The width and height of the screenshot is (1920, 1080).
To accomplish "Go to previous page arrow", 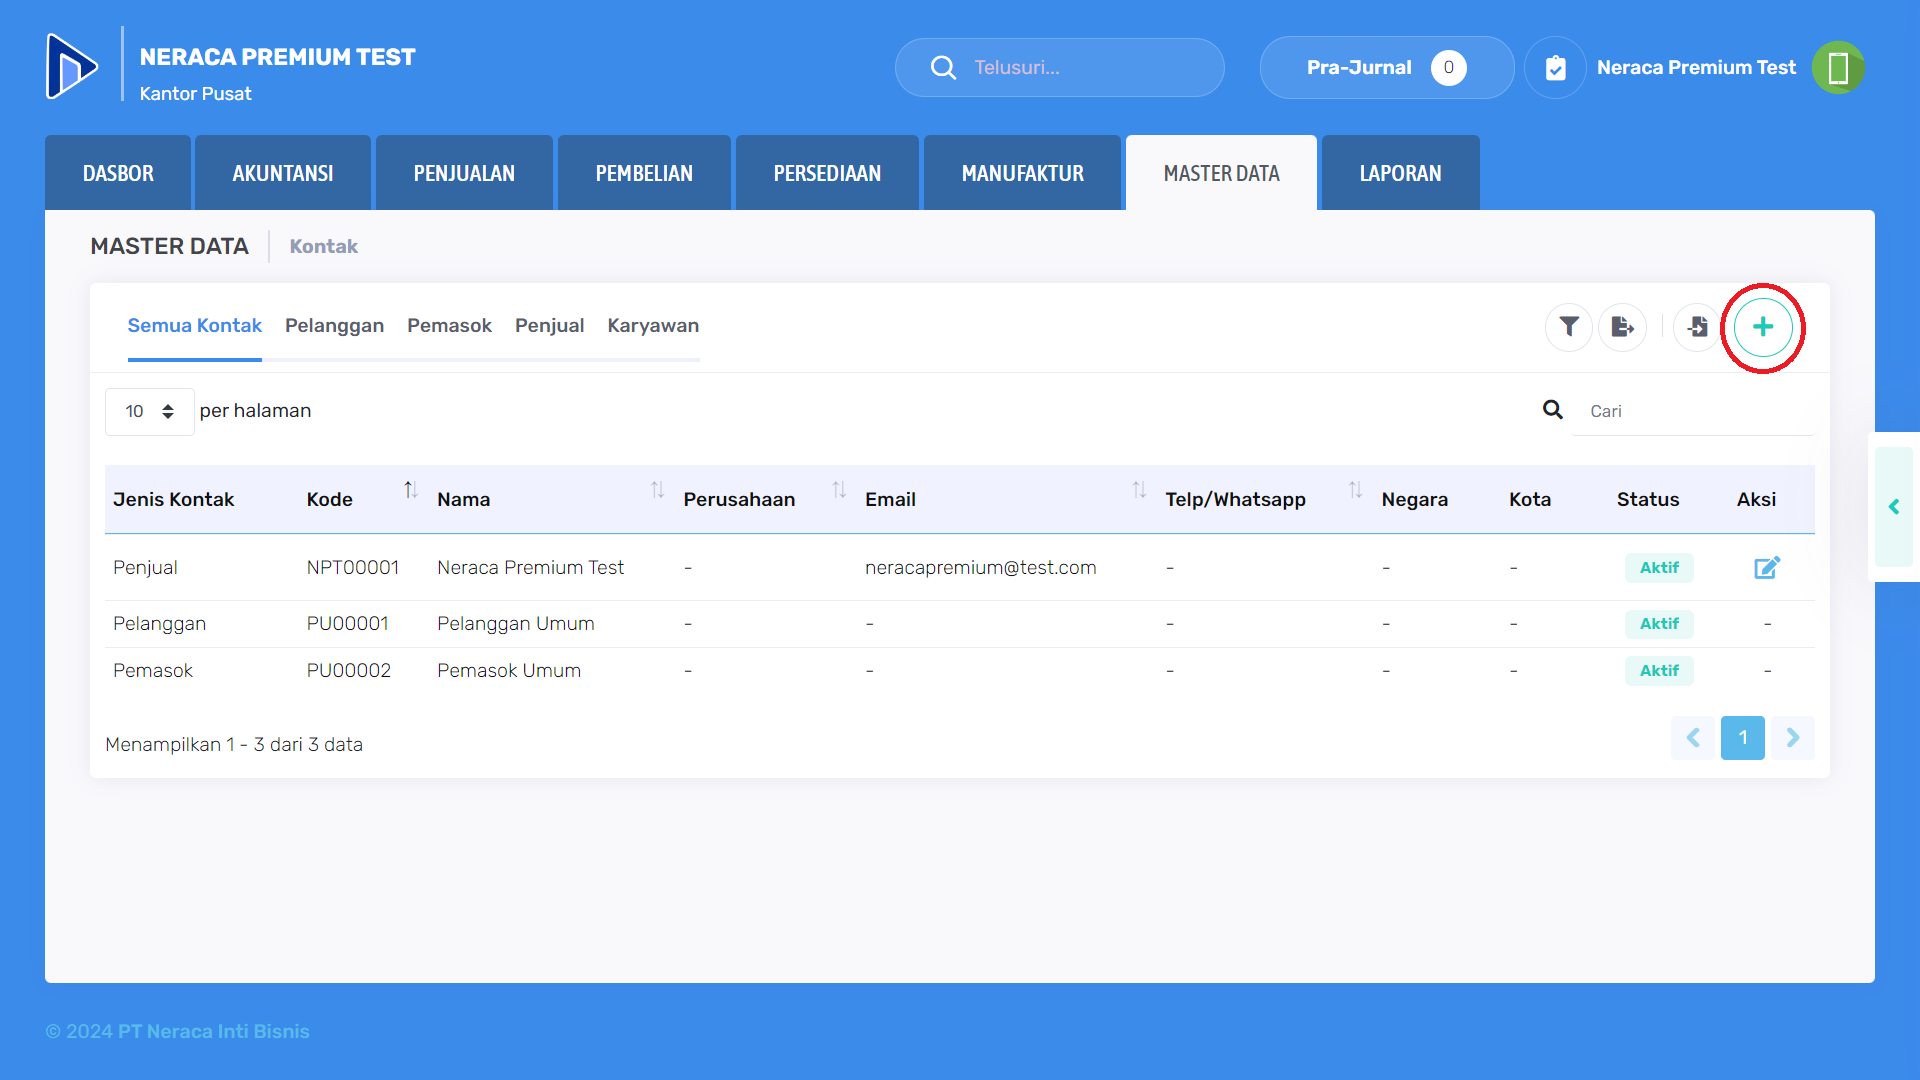I will (1693, 738).
